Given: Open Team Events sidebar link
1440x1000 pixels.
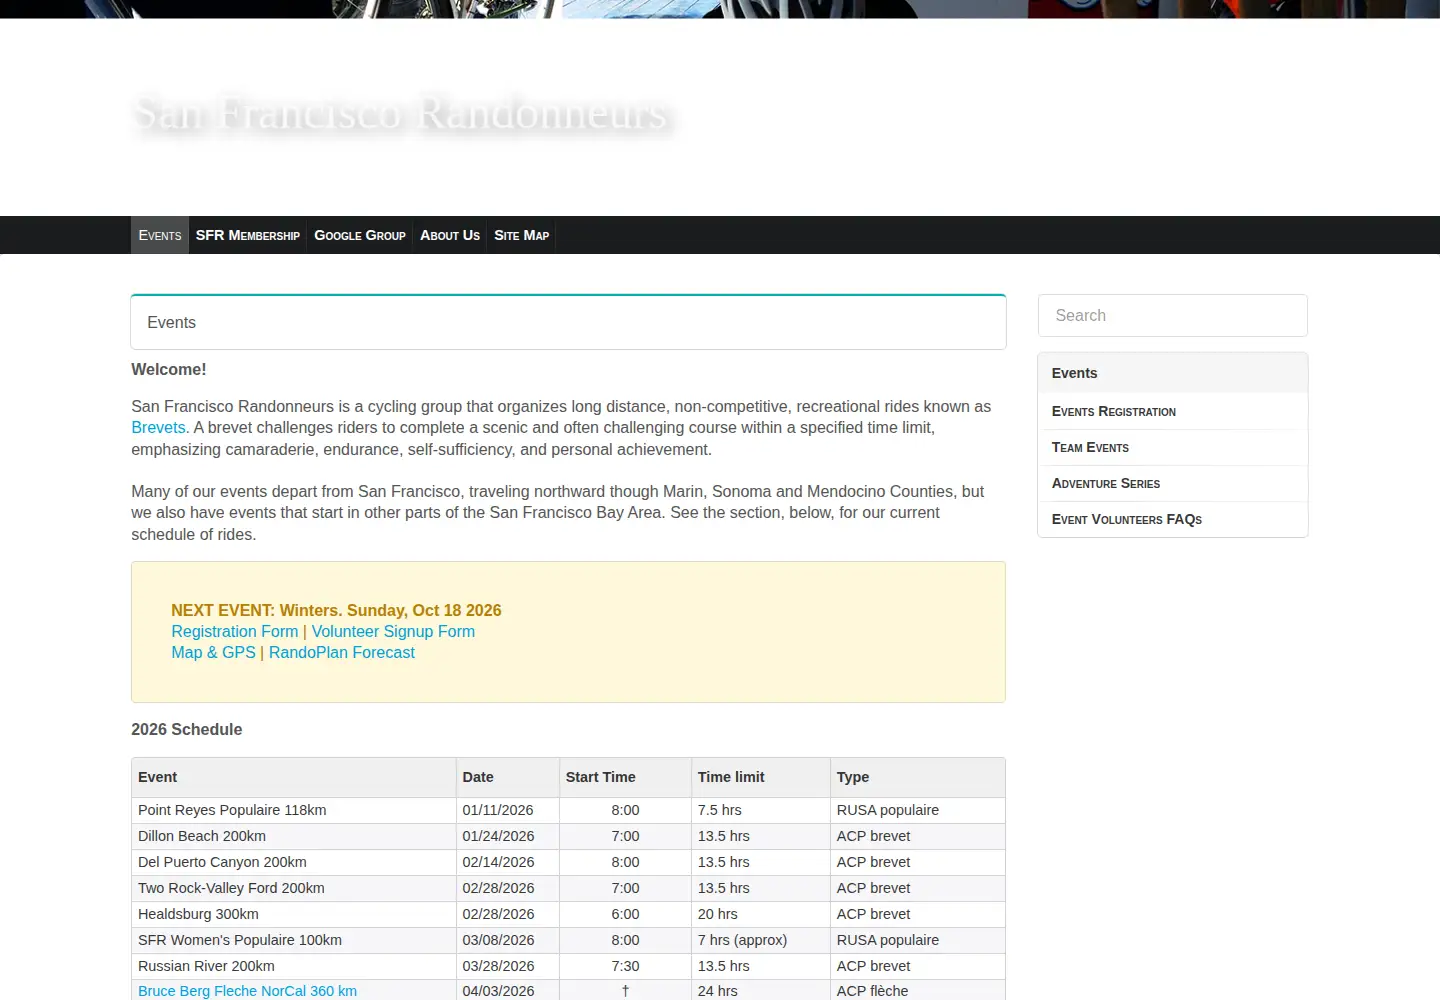Looking at the screenshot, I should point(1090,447).
